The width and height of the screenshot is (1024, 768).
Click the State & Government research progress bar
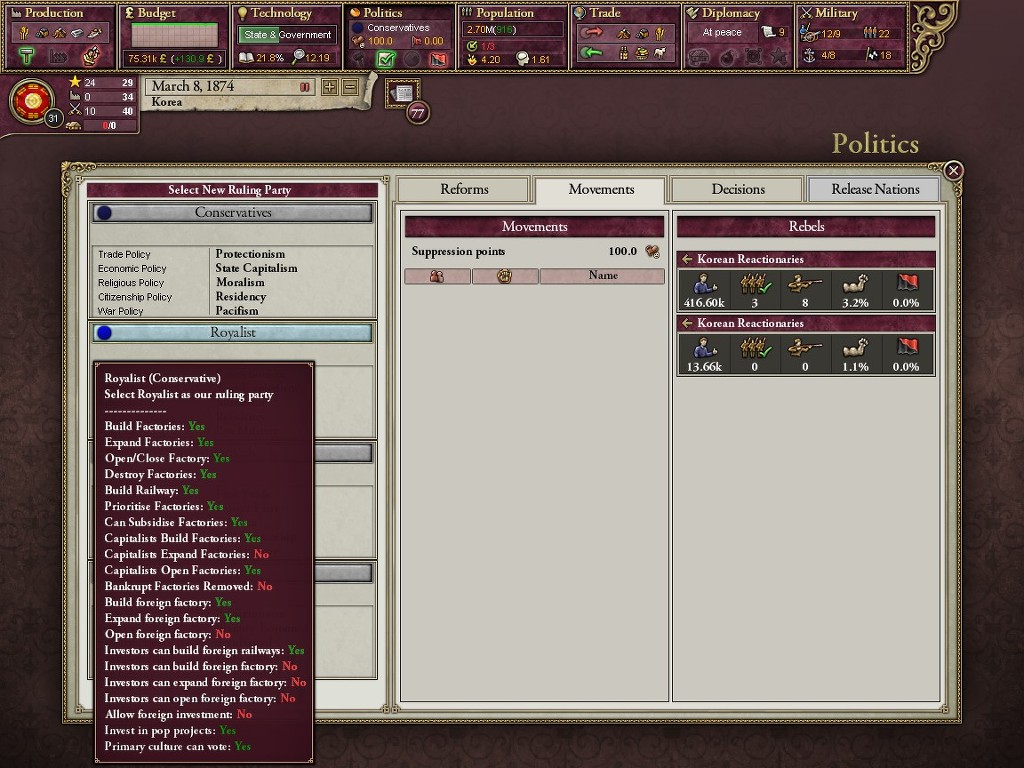[x=287, y=35]
